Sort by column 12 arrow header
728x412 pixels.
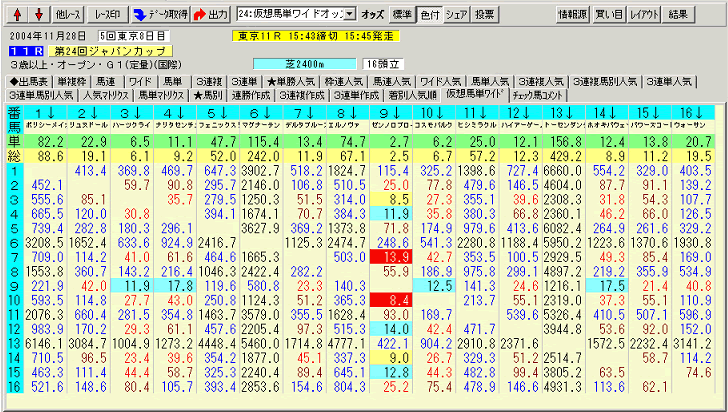[520, 112]
